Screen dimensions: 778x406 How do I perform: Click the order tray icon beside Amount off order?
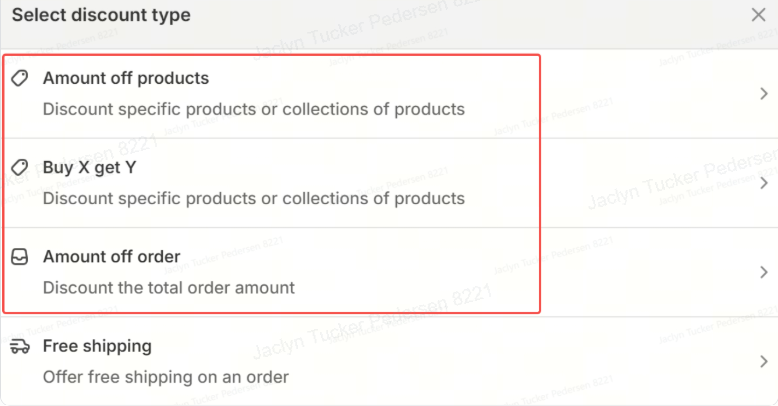click(20, 257)
